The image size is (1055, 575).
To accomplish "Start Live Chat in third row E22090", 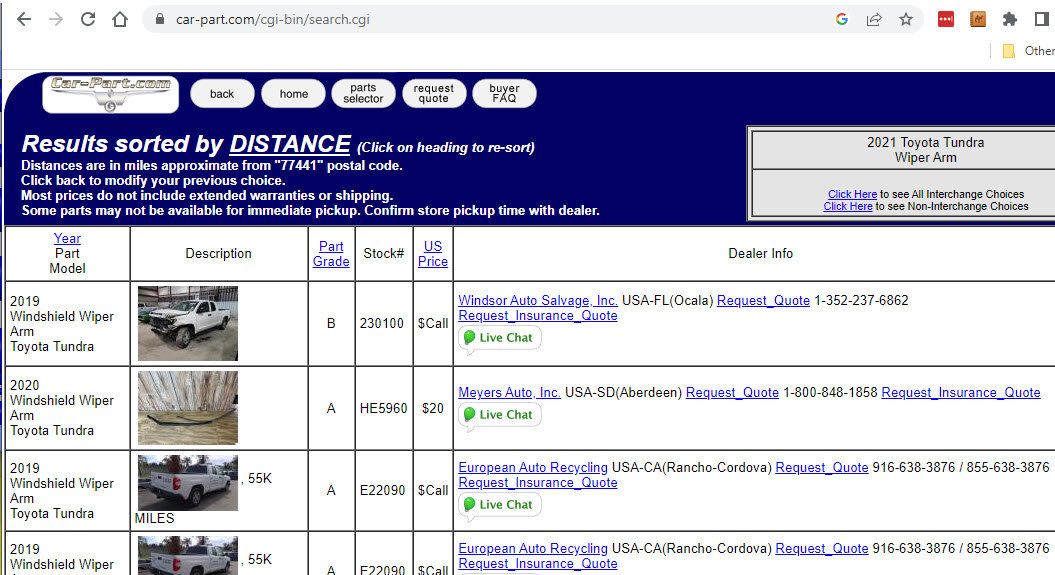I will (x=500, y=504).
